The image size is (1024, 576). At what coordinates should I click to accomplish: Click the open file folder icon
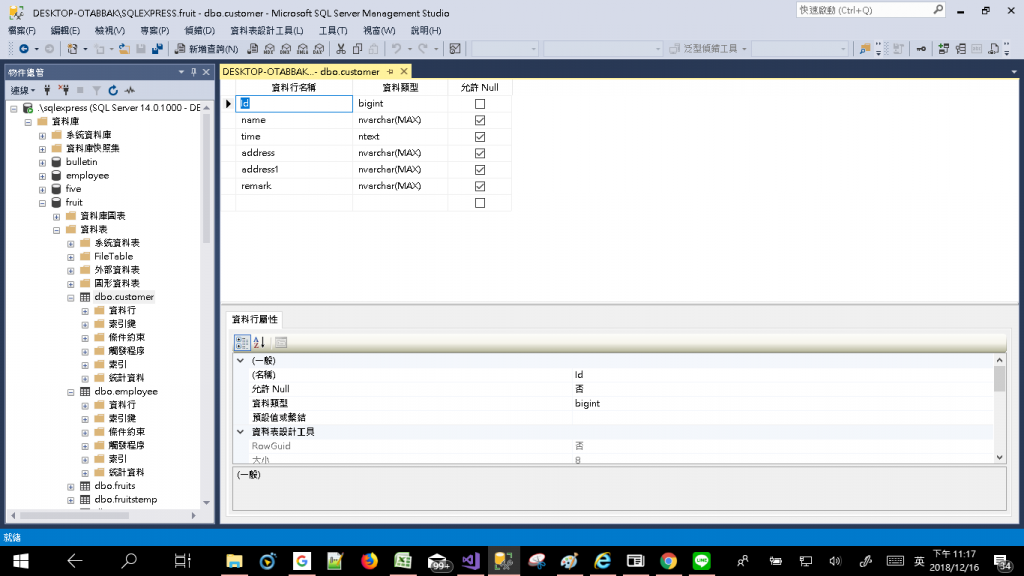[x=124, y=49]
